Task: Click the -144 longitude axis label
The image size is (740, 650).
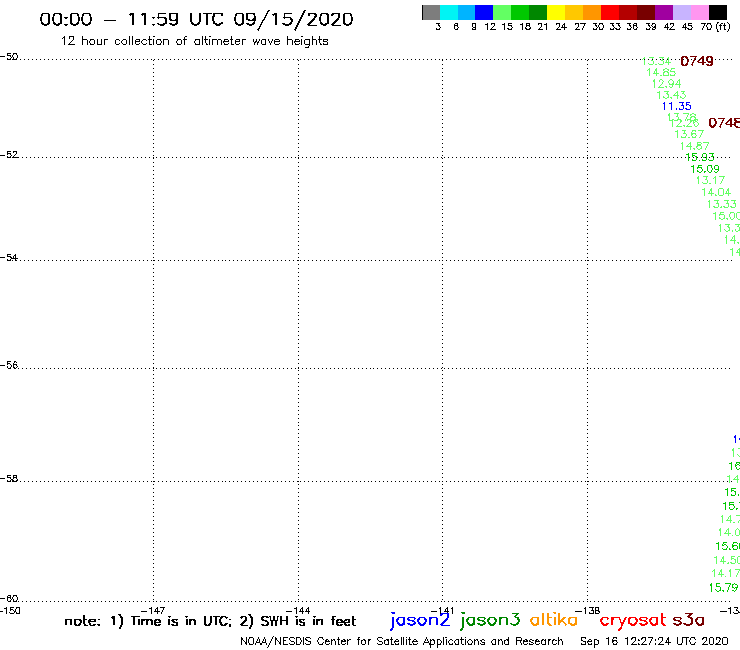Action: pos(298,610)
